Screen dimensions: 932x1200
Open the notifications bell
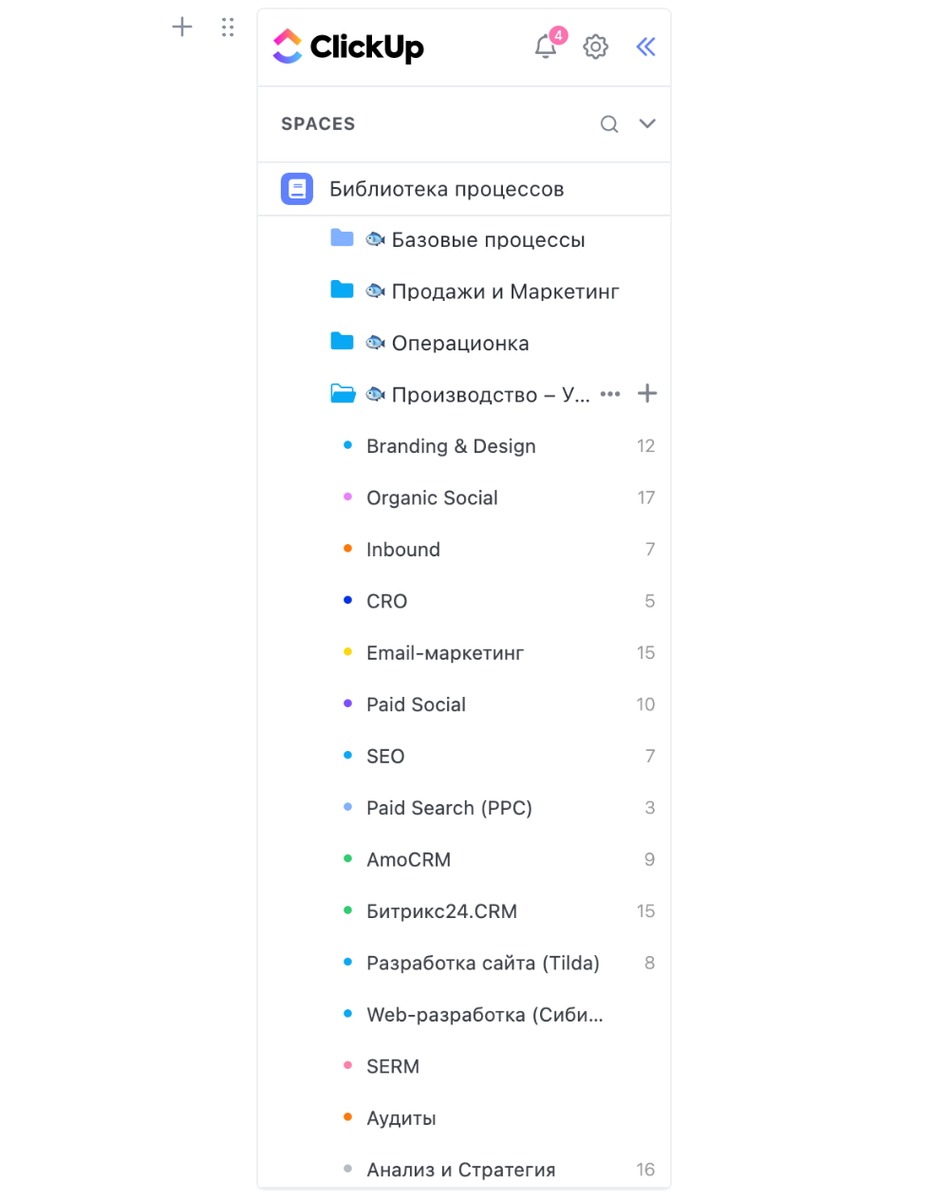546,47
